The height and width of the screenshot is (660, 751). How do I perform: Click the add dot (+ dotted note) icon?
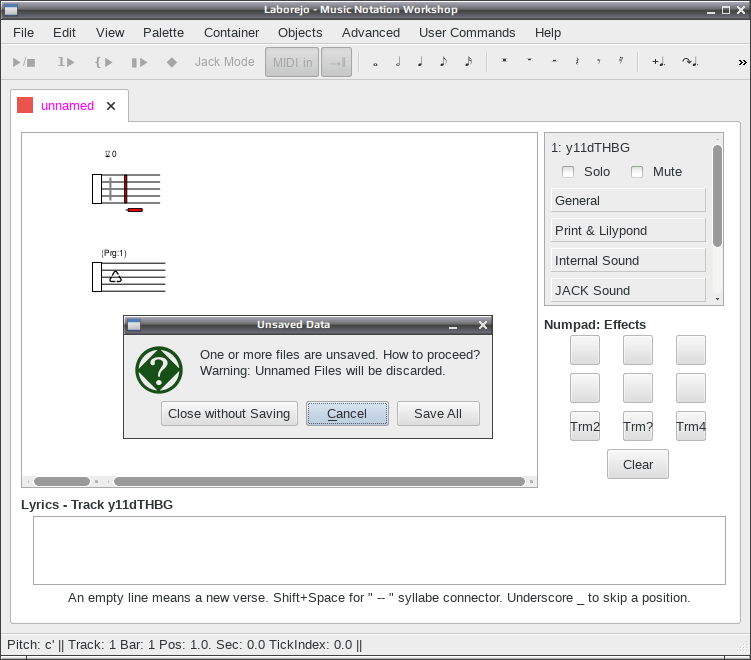659,62
